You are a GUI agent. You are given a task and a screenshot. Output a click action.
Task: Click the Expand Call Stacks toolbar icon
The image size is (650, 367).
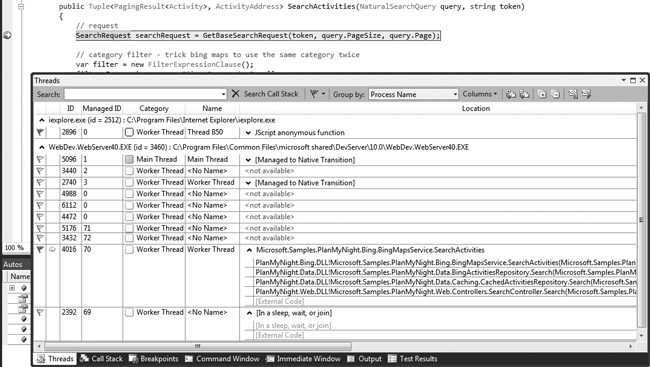(511, 94)
